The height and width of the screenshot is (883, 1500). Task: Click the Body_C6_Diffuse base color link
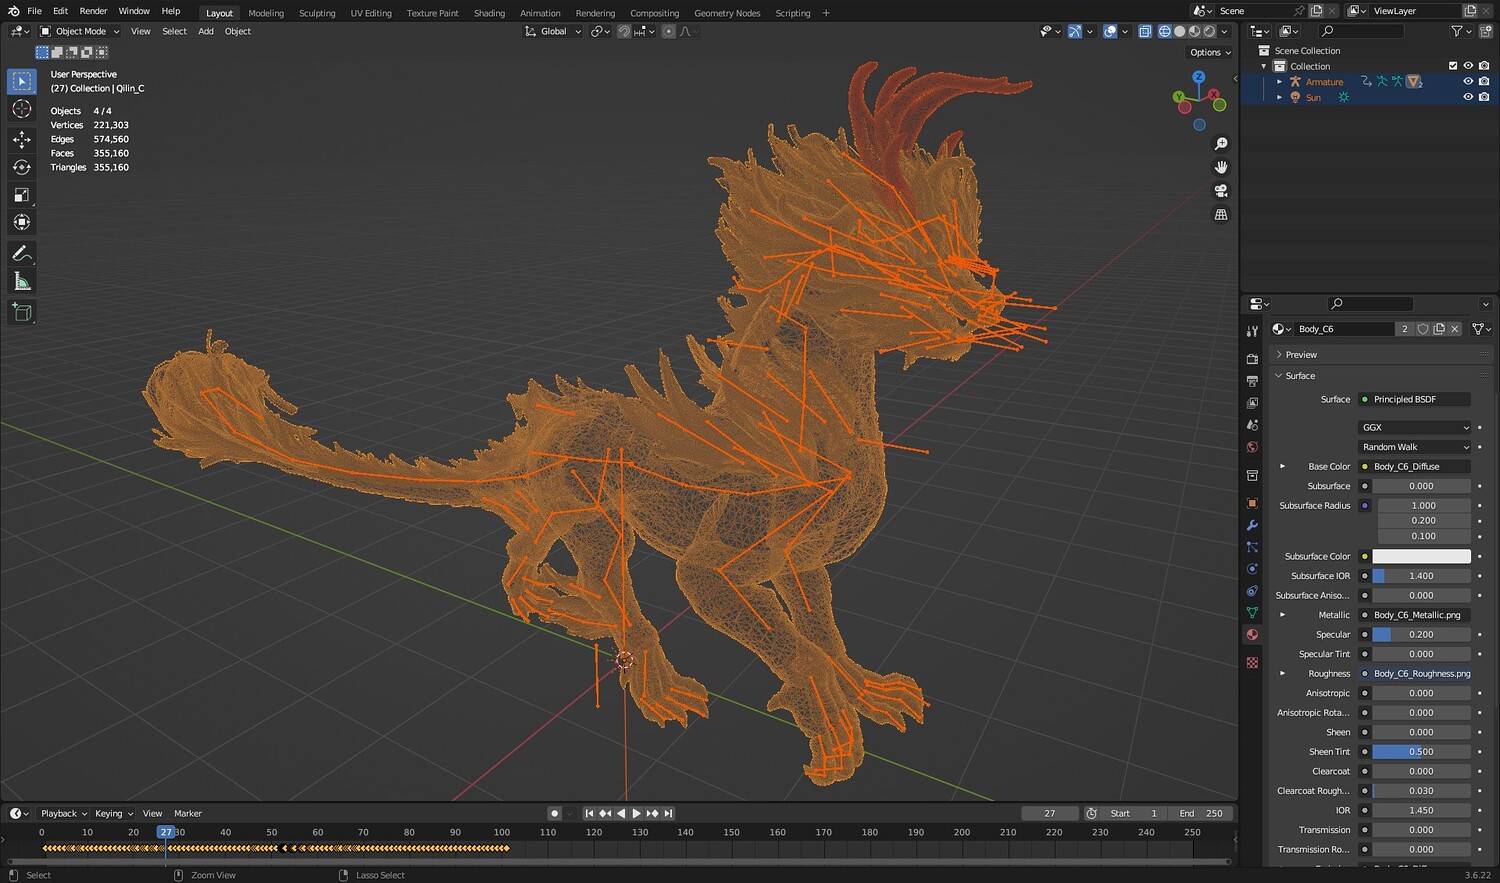click(1415, 466)
